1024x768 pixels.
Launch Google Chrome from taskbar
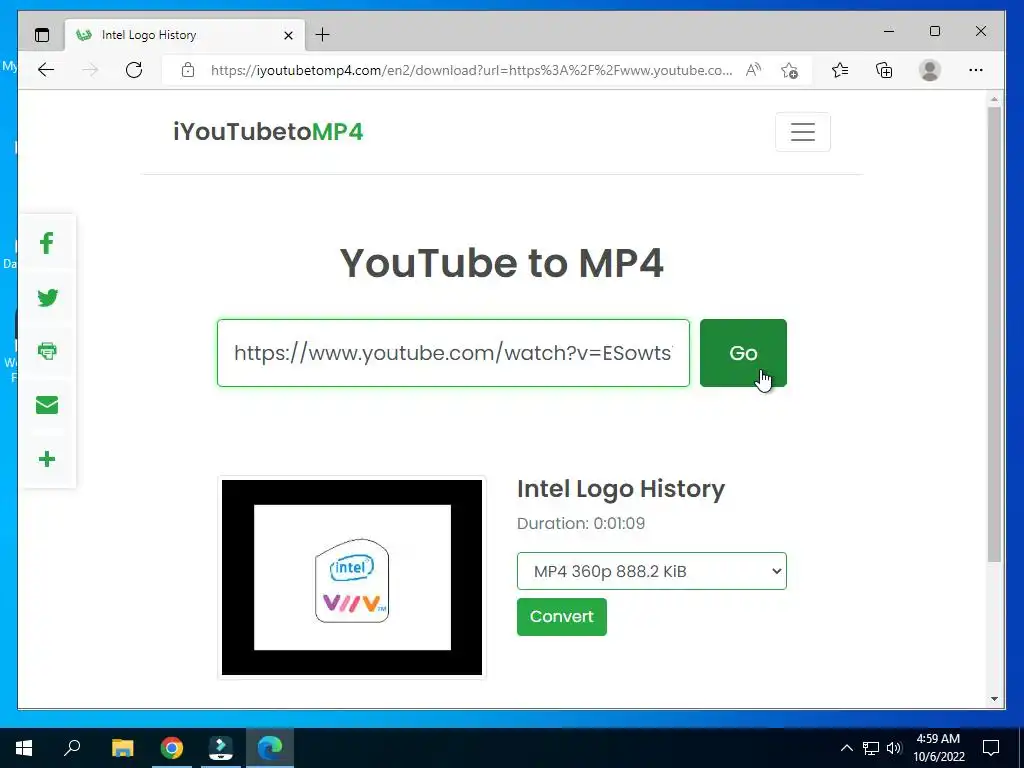coord(172,748)
